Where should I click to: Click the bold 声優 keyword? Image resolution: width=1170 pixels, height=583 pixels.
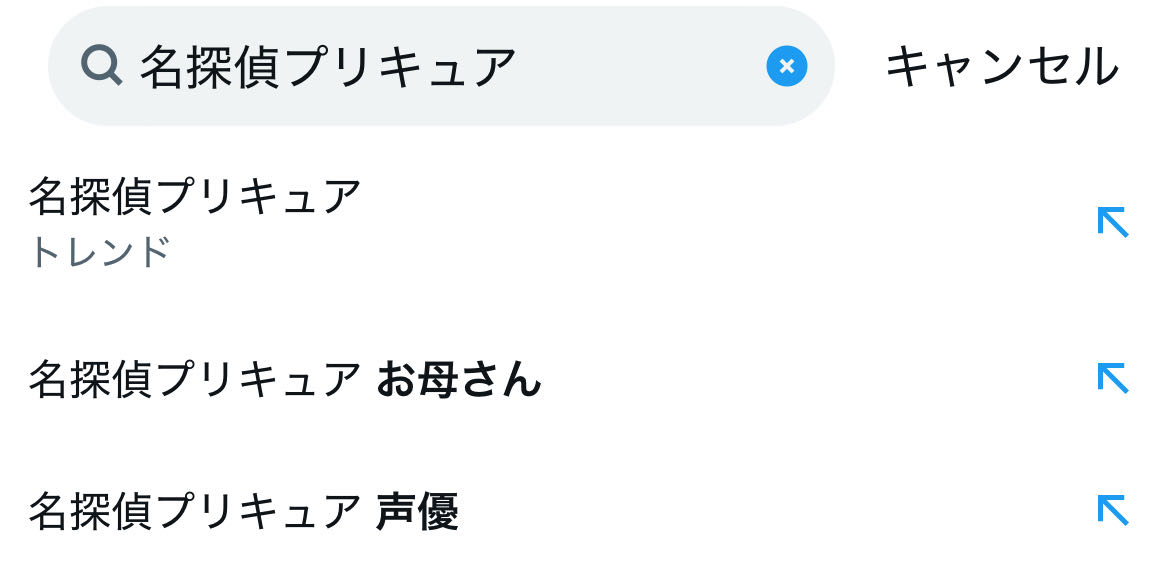tap(417, 512)
